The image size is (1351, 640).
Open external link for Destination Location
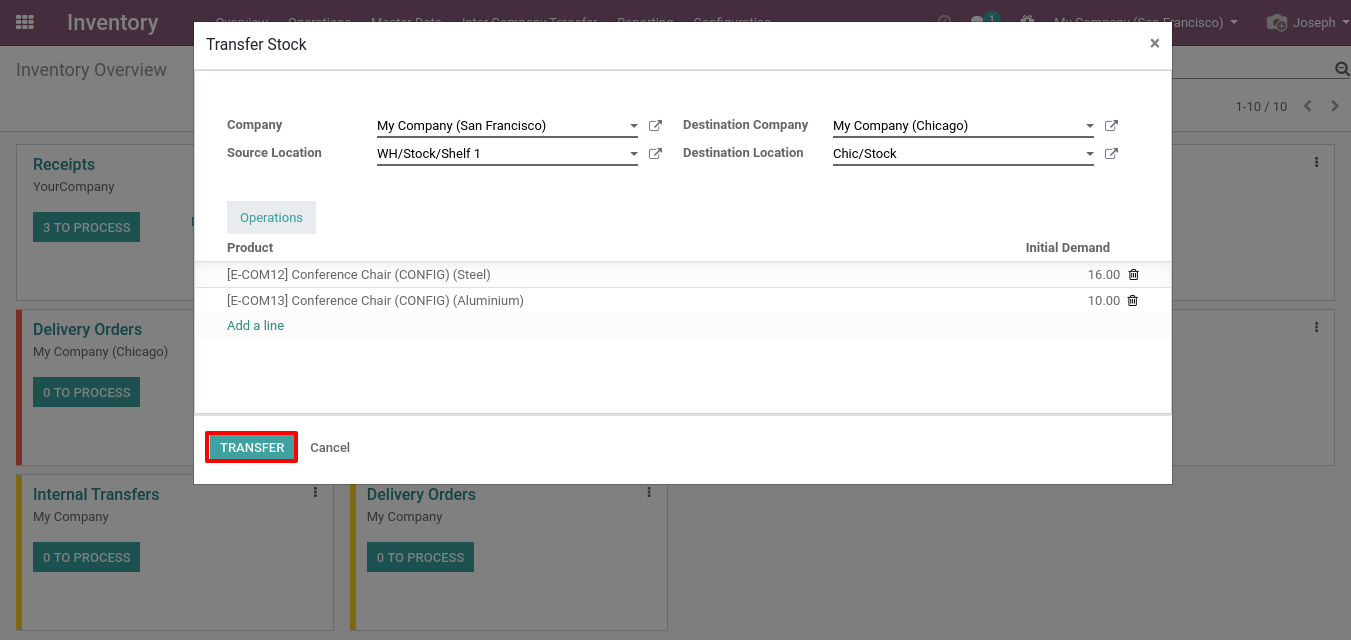click(1111, 154)
